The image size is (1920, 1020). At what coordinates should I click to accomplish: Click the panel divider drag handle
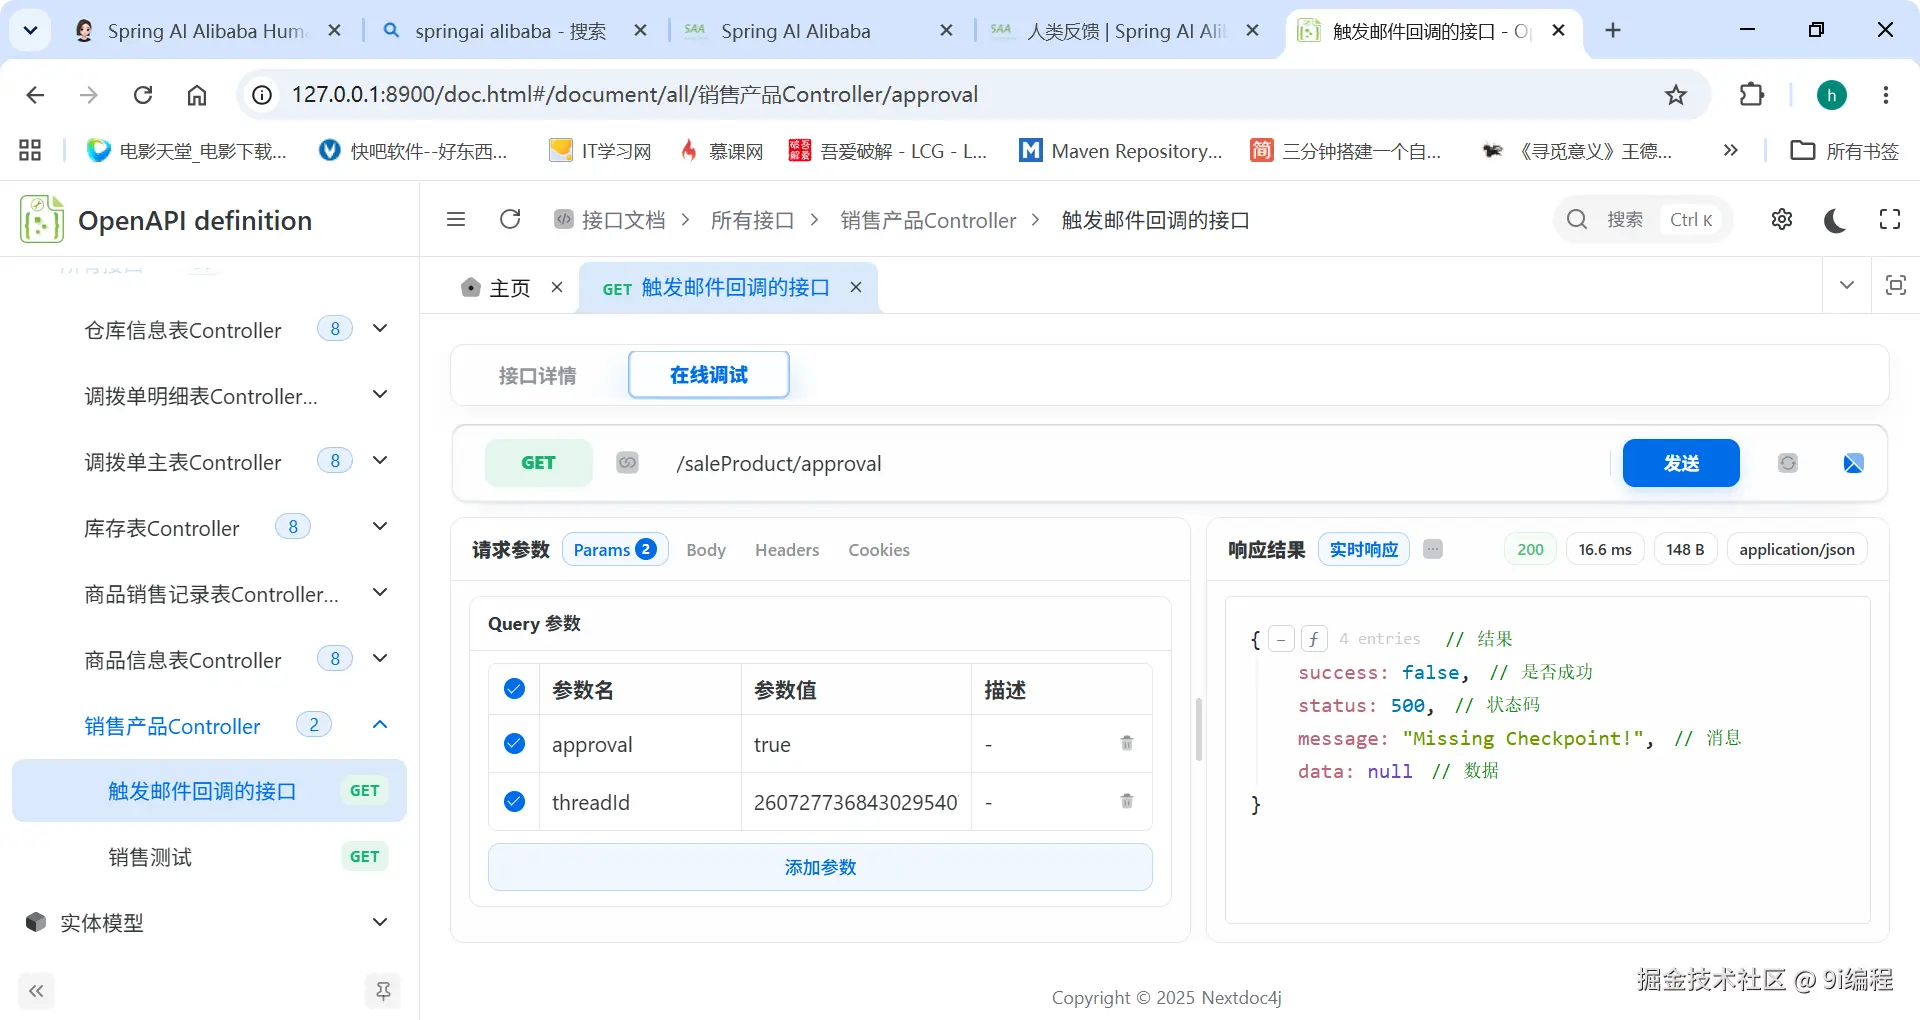tap(1198, 730)
